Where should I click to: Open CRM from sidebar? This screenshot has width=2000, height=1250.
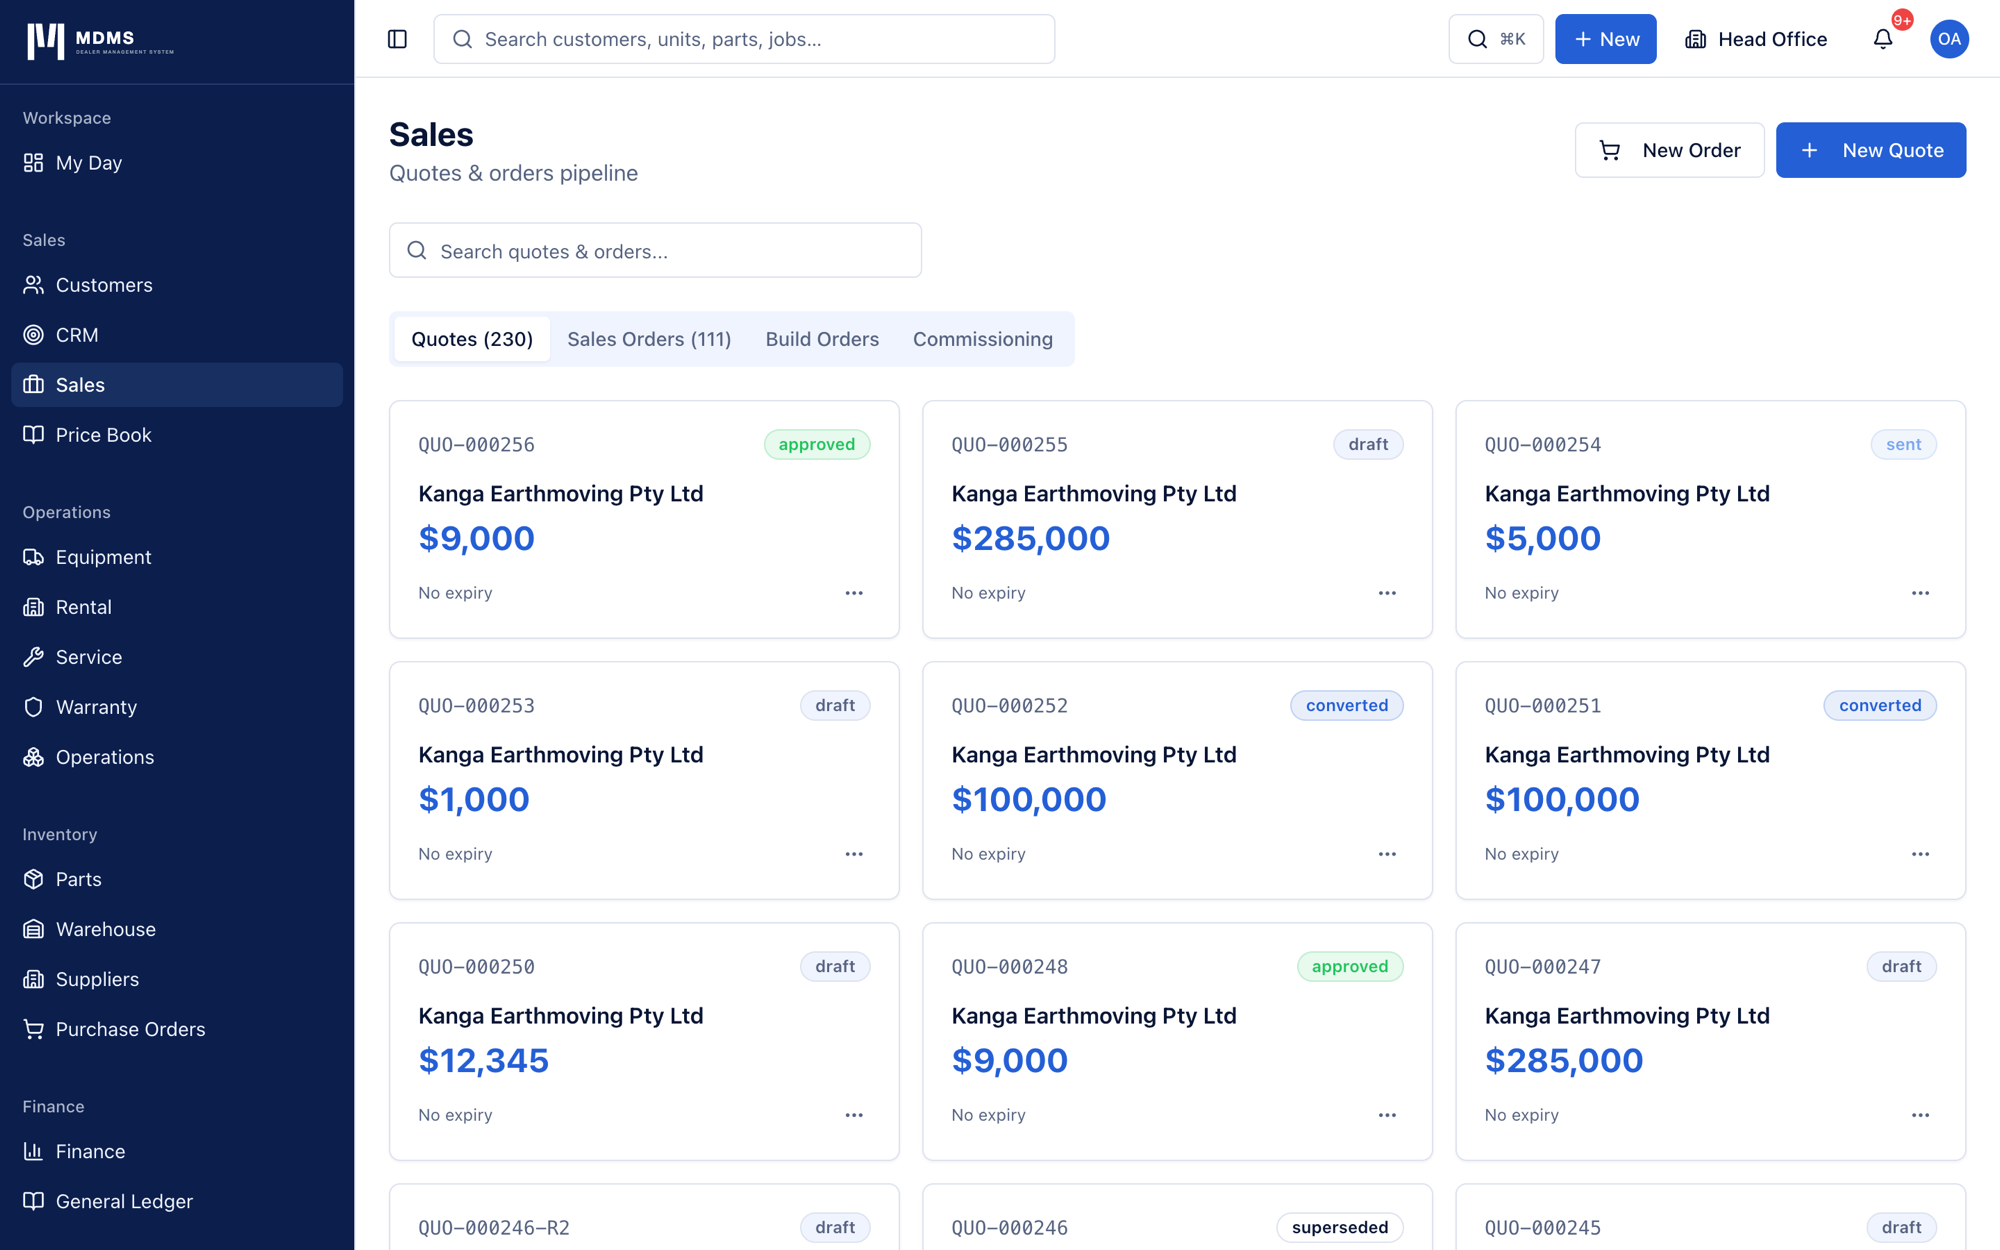[x=177, y=335]
